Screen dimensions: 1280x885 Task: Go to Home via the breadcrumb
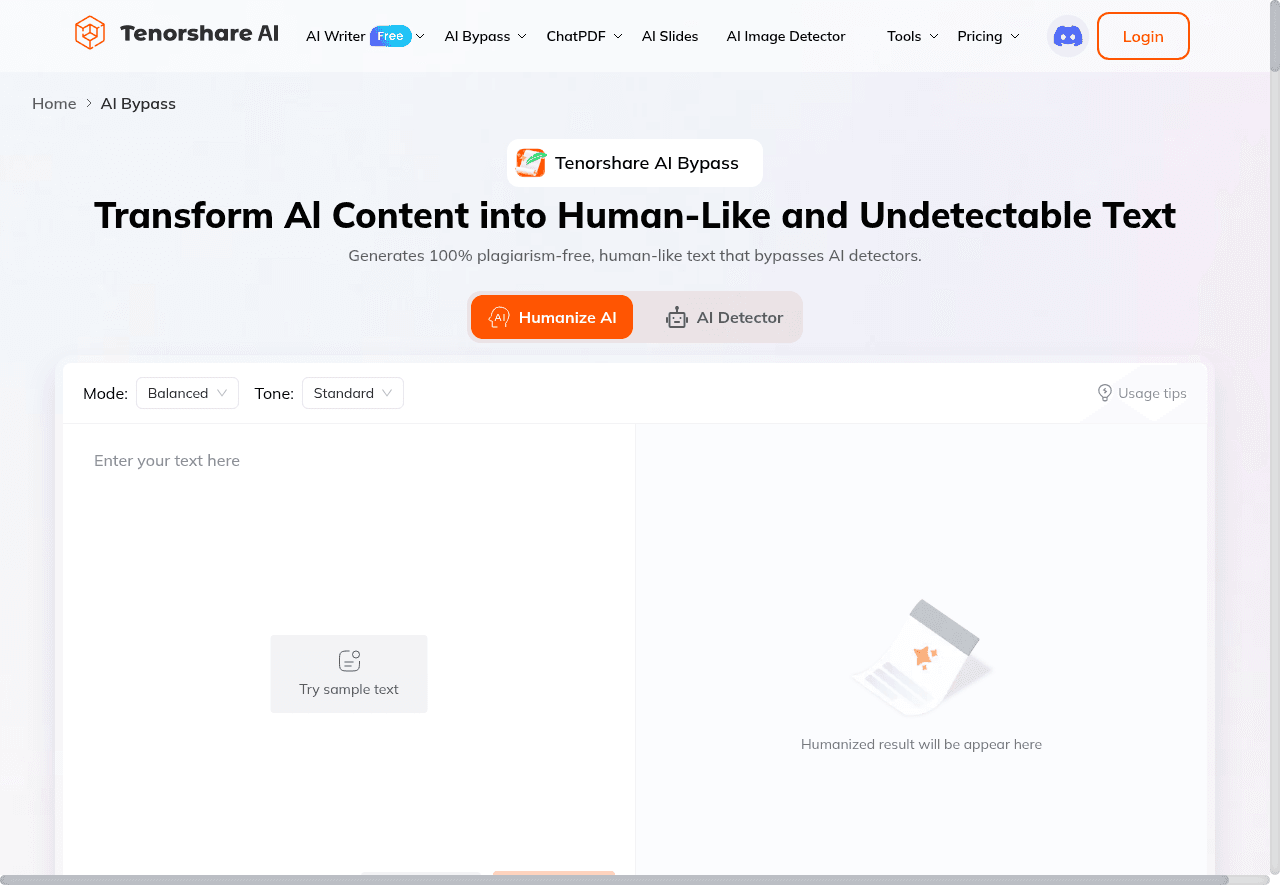coord(54,103)
